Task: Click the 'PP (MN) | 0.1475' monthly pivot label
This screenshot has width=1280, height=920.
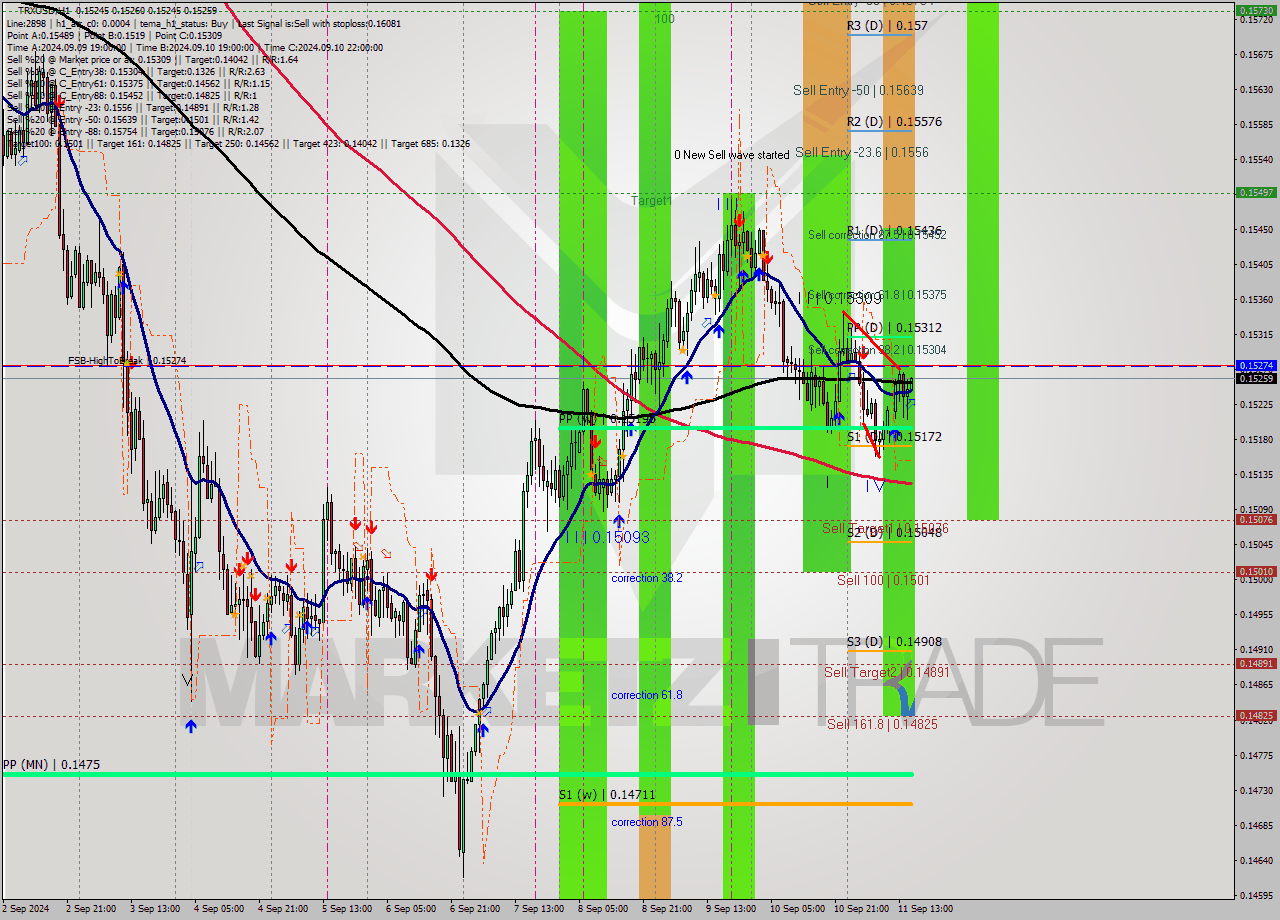Action: pos(51,765)
